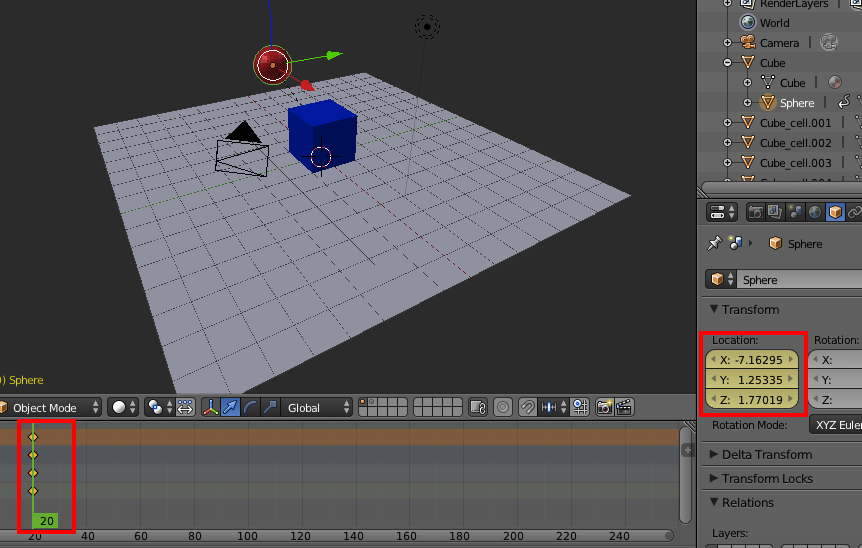The width and height of the screenshot is (862, 548).
Task: Activate the first scene layer button
Action: [x=362, y=403]
